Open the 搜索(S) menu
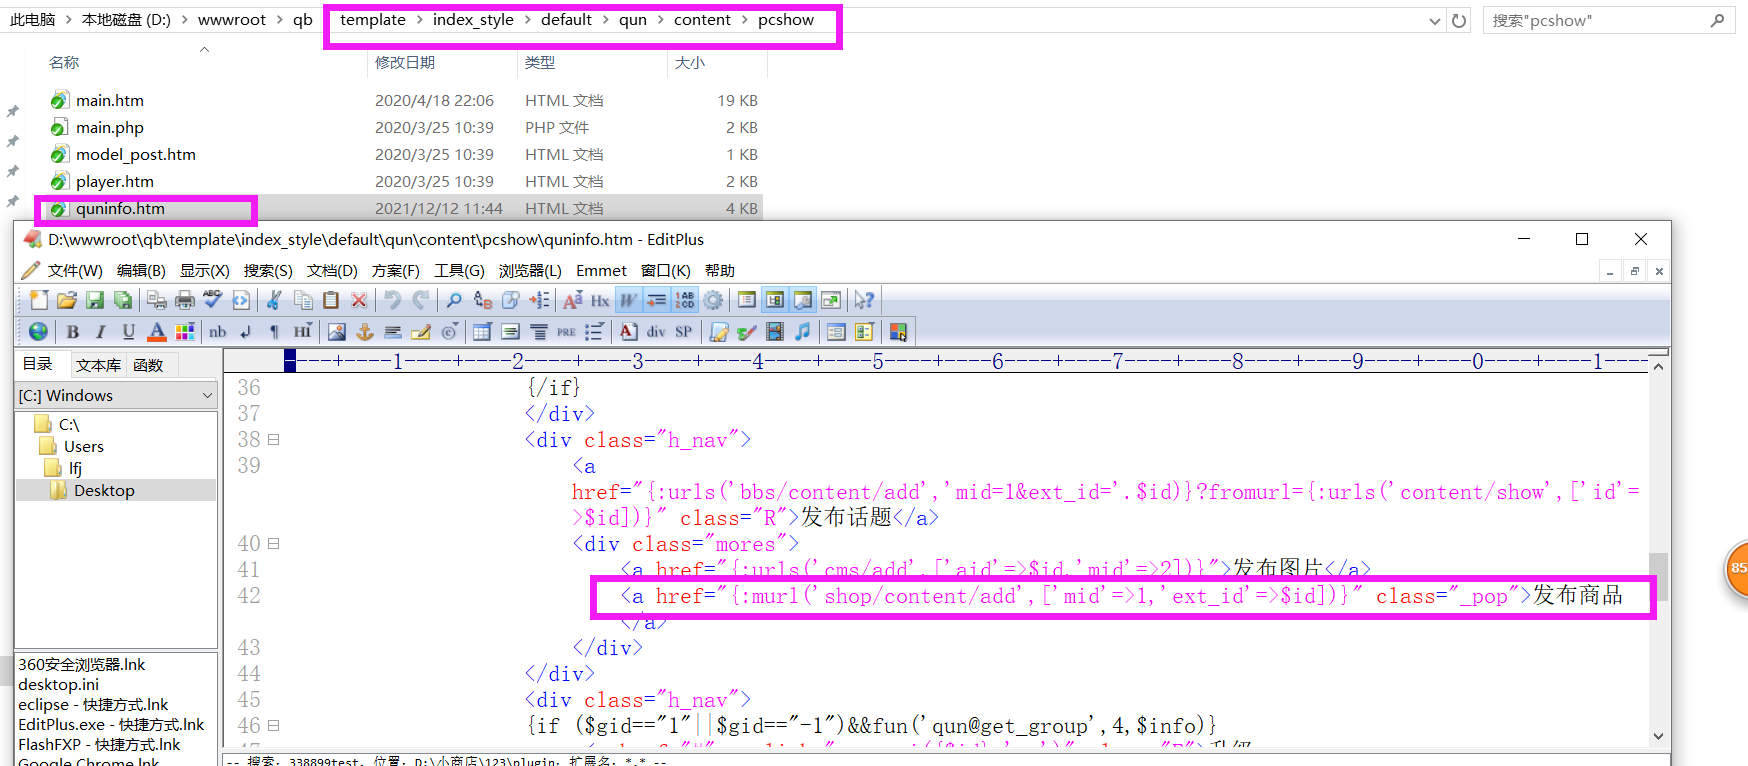The height and width of the screenshot is (766, 1748). tap(267, 271)
